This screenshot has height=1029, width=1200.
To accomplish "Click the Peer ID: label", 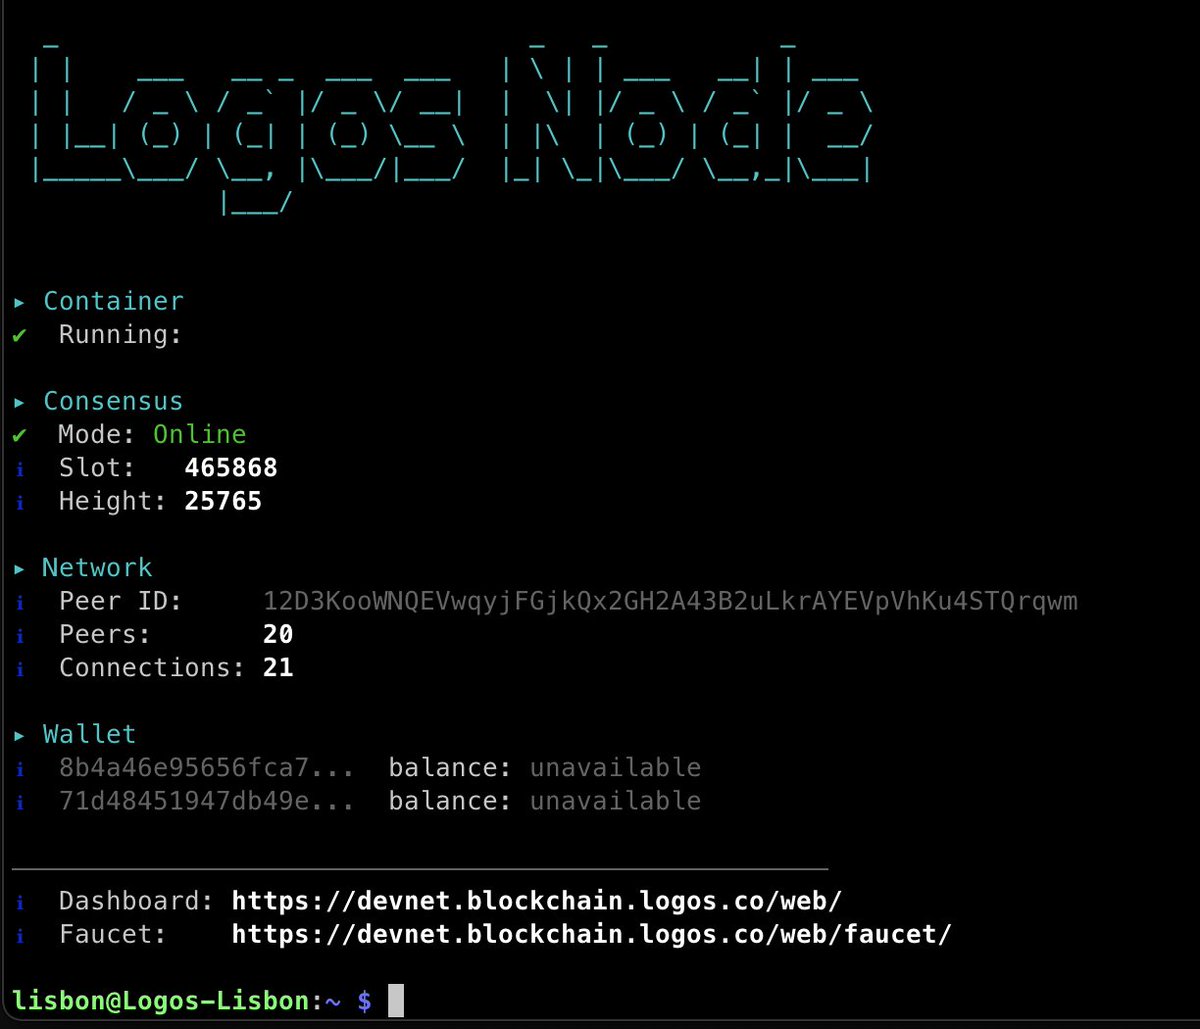I will pos(121,601).
